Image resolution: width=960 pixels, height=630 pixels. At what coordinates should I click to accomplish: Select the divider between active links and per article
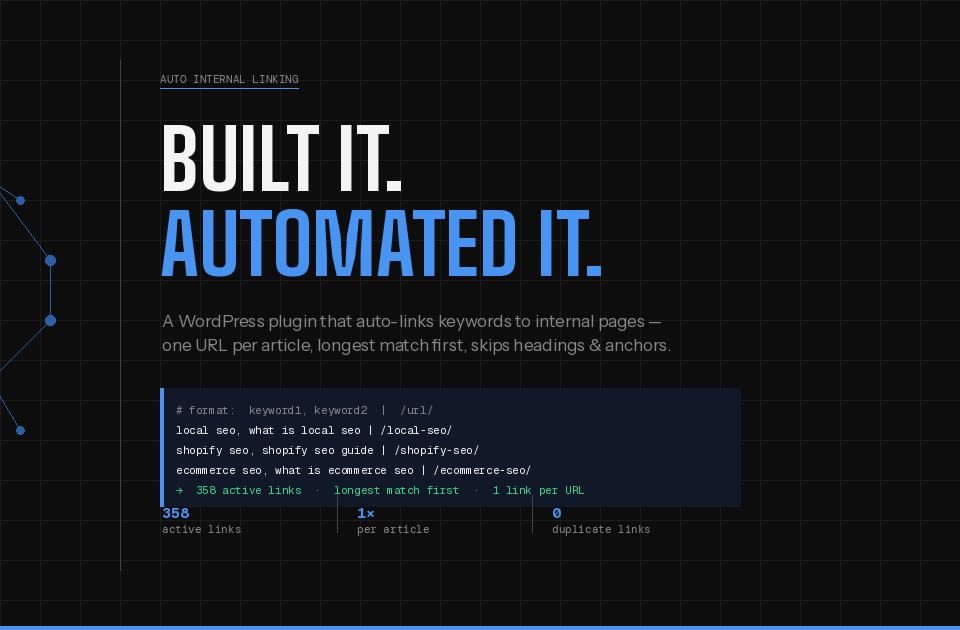pyautogui.click(x=337, y=521)
